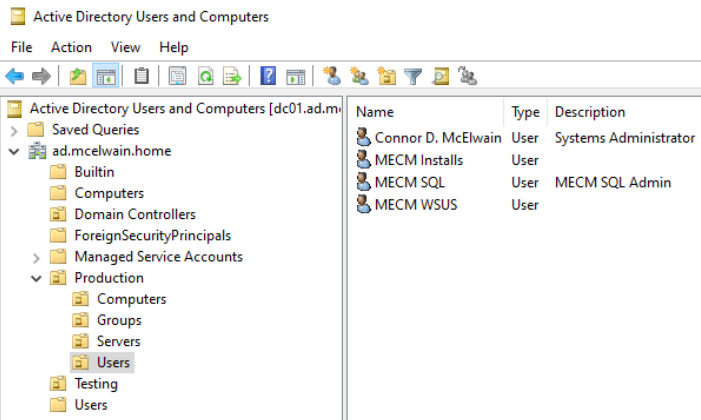Click the Description column header
Screen dimensions: 701x420
tap(590, 112)
